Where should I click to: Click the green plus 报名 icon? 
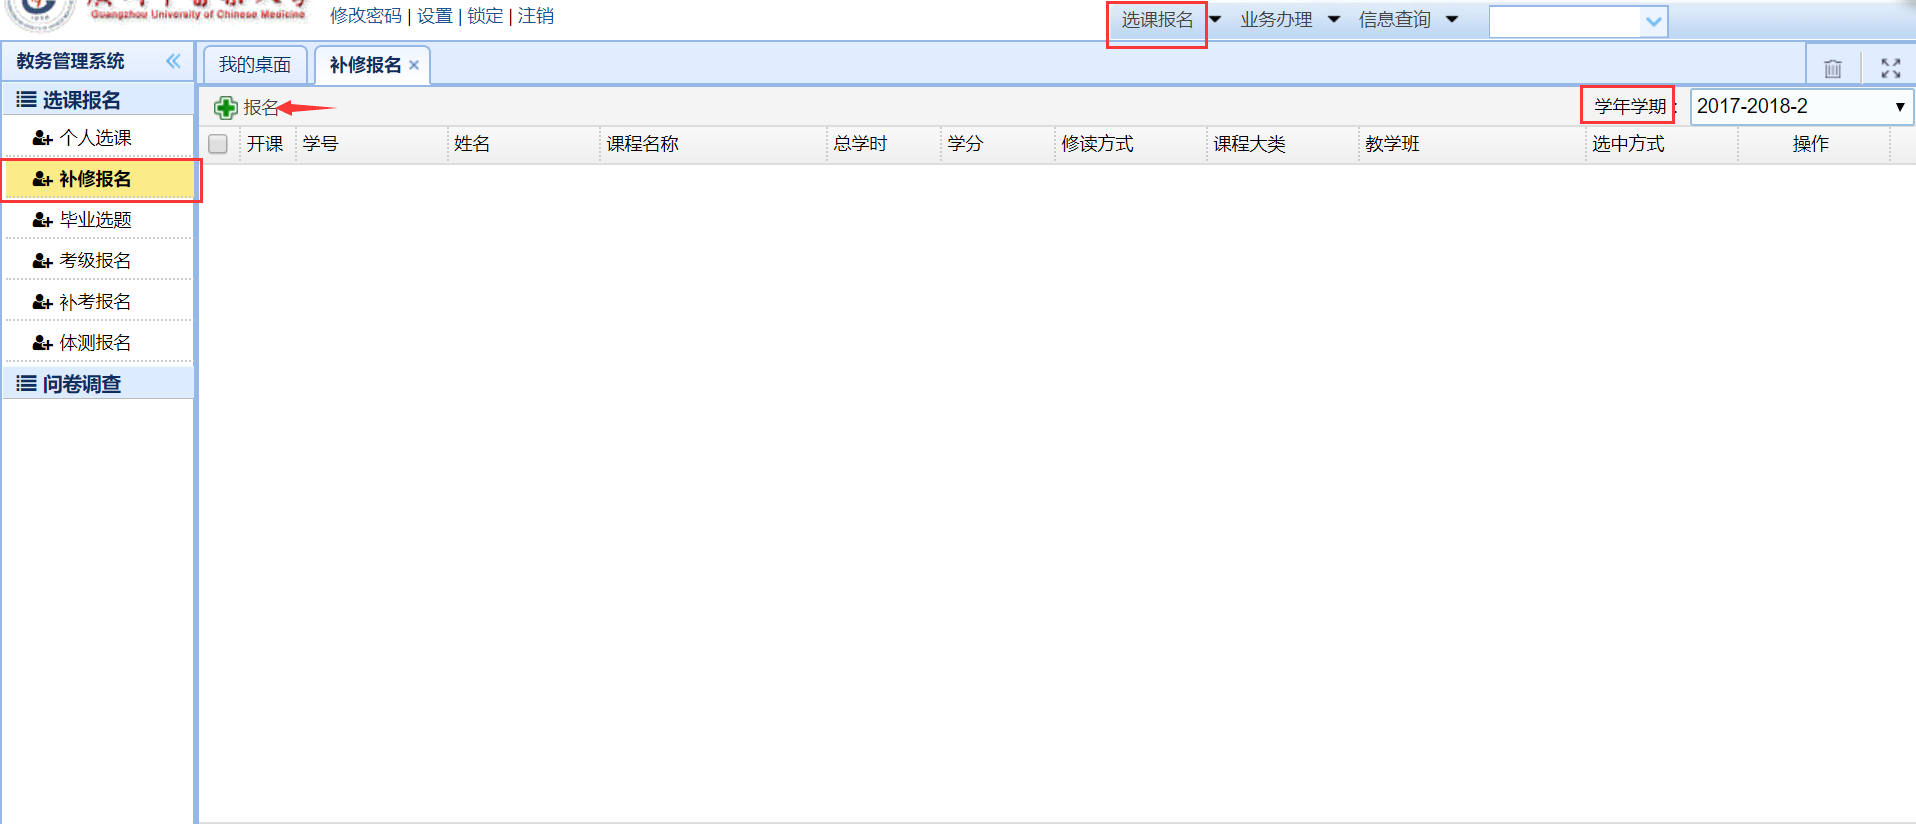tap(225, 107)
